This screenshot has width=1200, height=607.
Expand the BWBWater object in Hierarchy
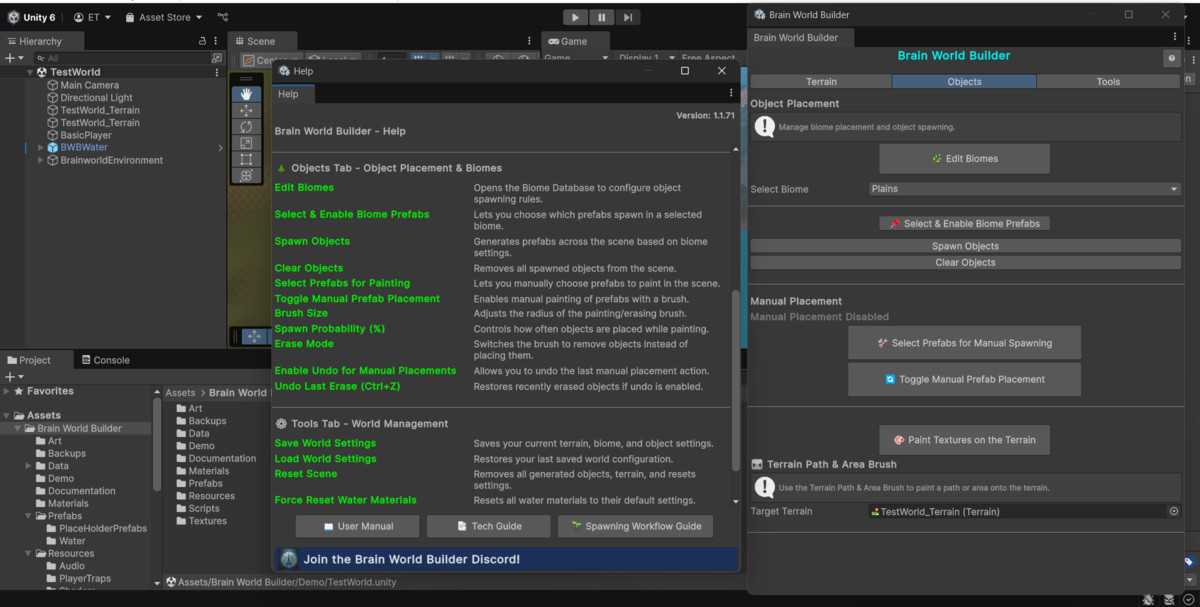[41, 147]
